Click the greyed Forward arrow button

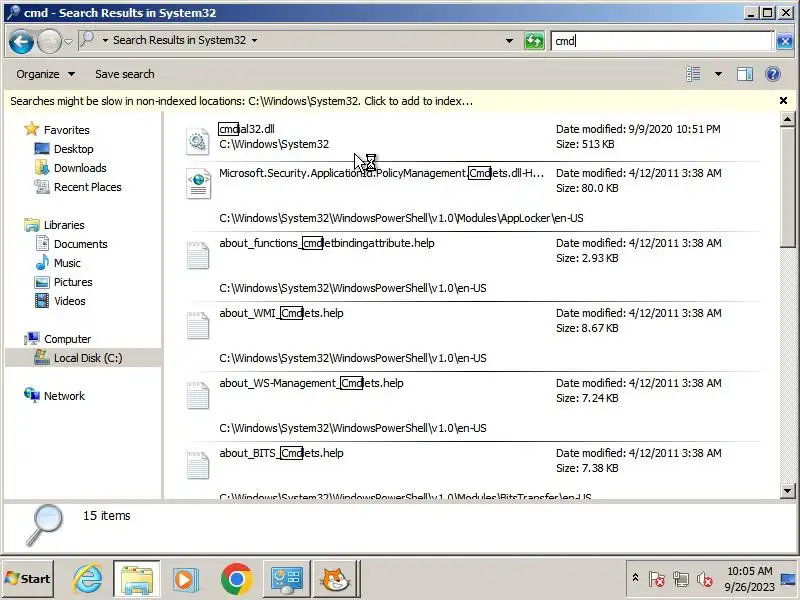point(49,41)
